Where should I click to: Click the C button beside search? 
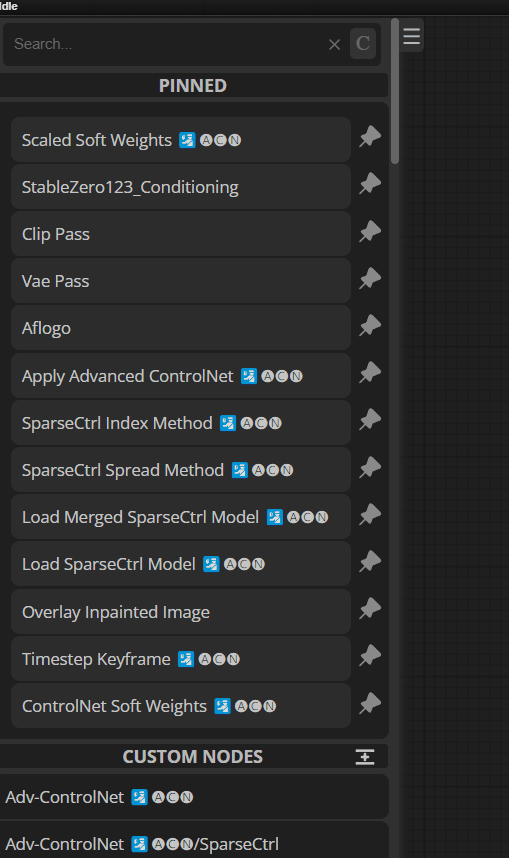363,43
